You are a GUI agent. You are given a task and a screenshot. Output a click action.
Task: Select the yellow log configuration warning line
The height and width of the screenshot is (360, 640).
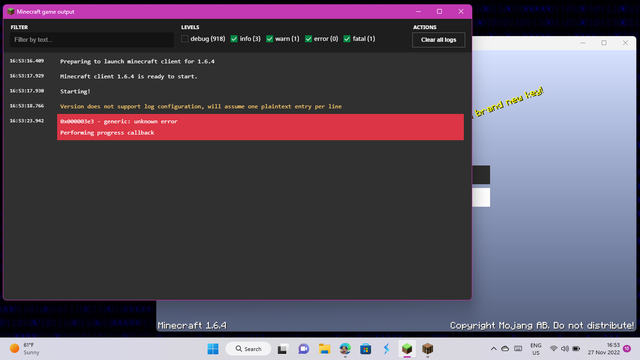pyautogui.click(x=201, y=106)
